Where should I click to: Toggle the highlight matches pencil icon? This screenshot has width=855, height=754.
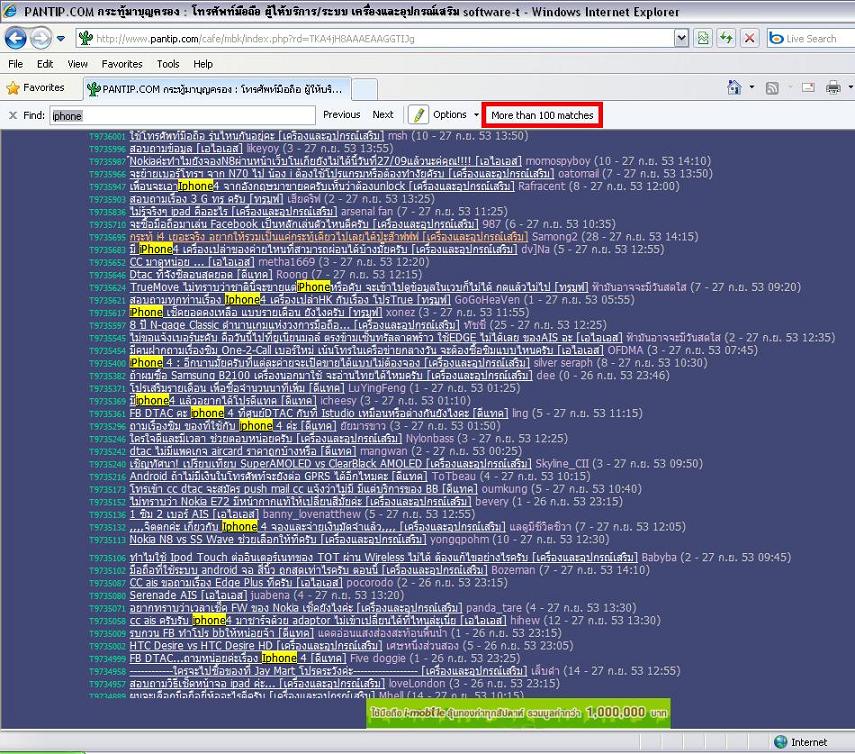418,115
